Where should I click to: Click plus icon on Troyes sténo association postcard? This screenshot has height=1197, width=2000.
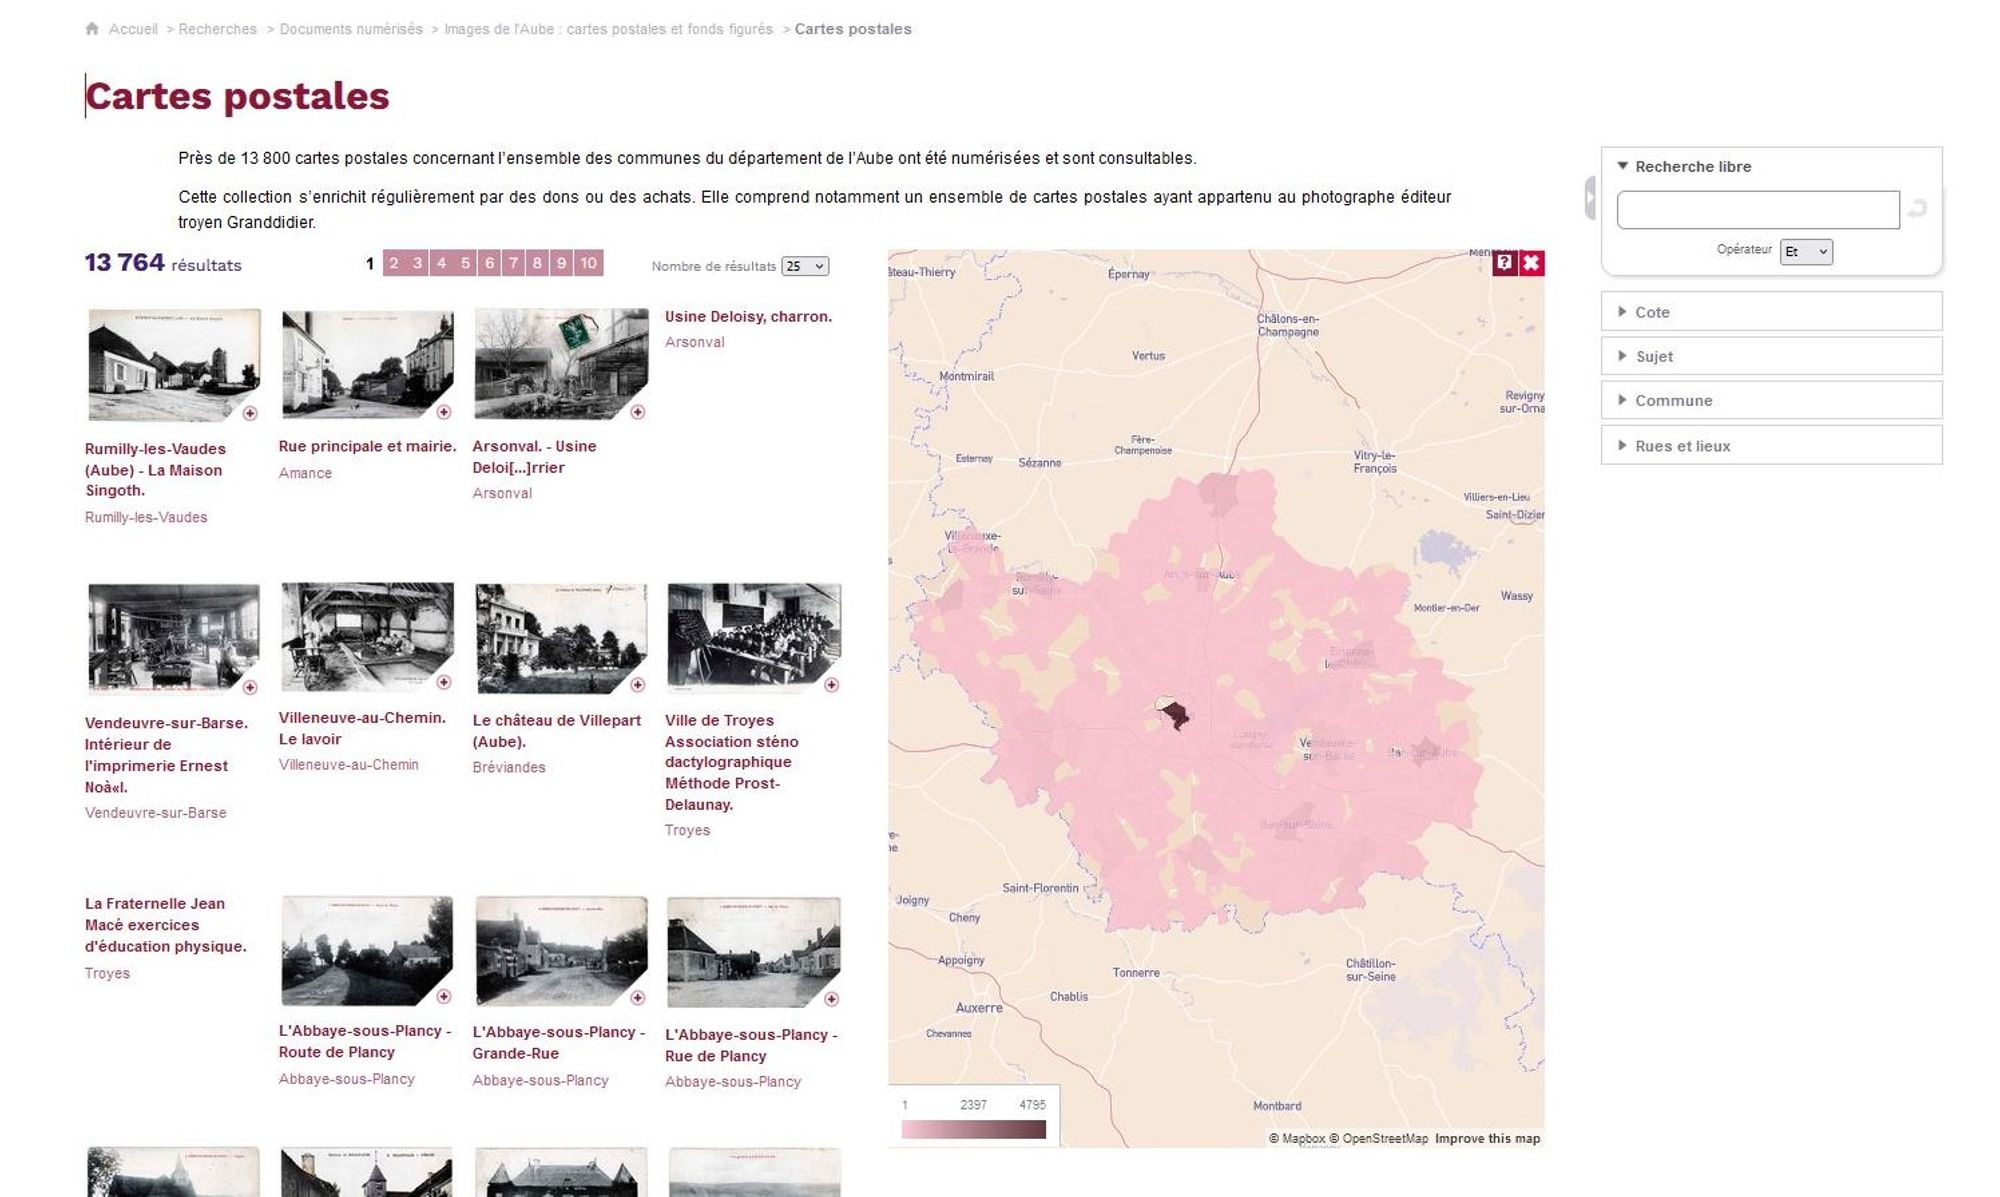point(831,685)
